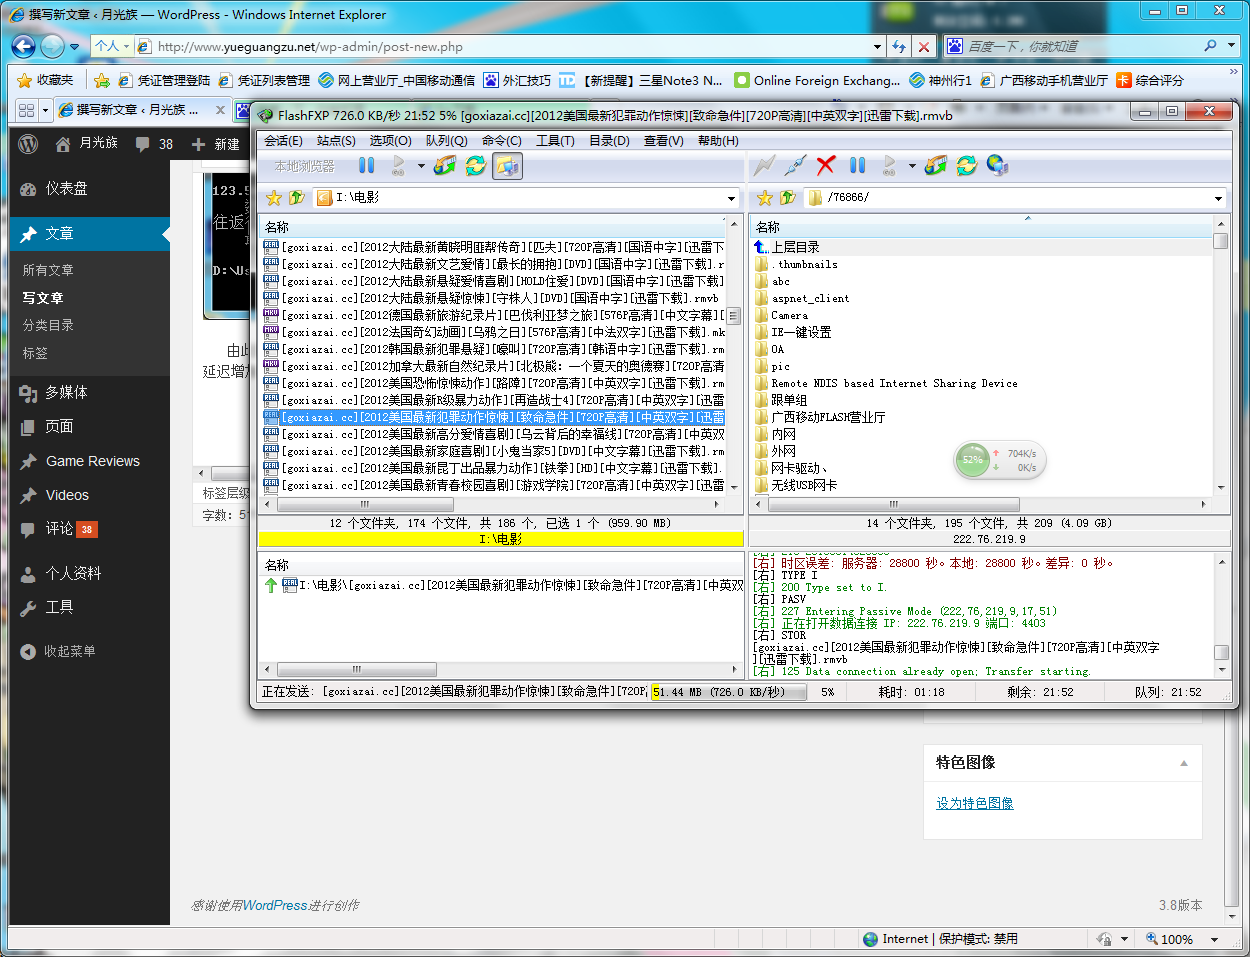Click the WordPress logo in admin bar
1250x957 pixels.
pos(28,144)
